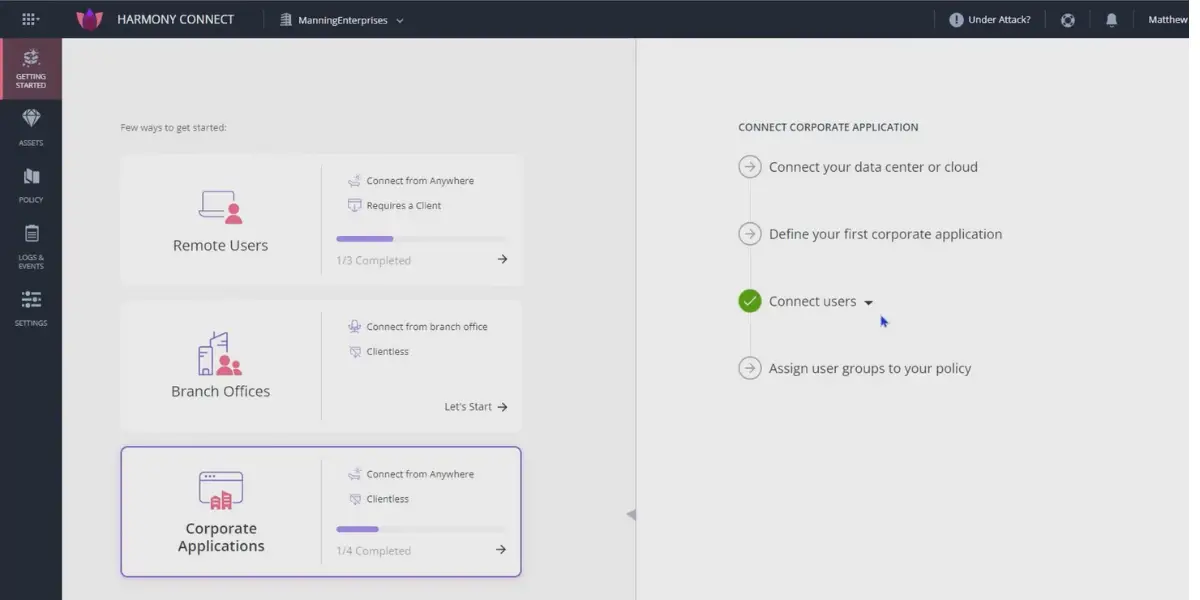Viewport: 1200px width, 600px height.
Task: Click the Branch Offices building icon
Action: (x=220, y=354)
